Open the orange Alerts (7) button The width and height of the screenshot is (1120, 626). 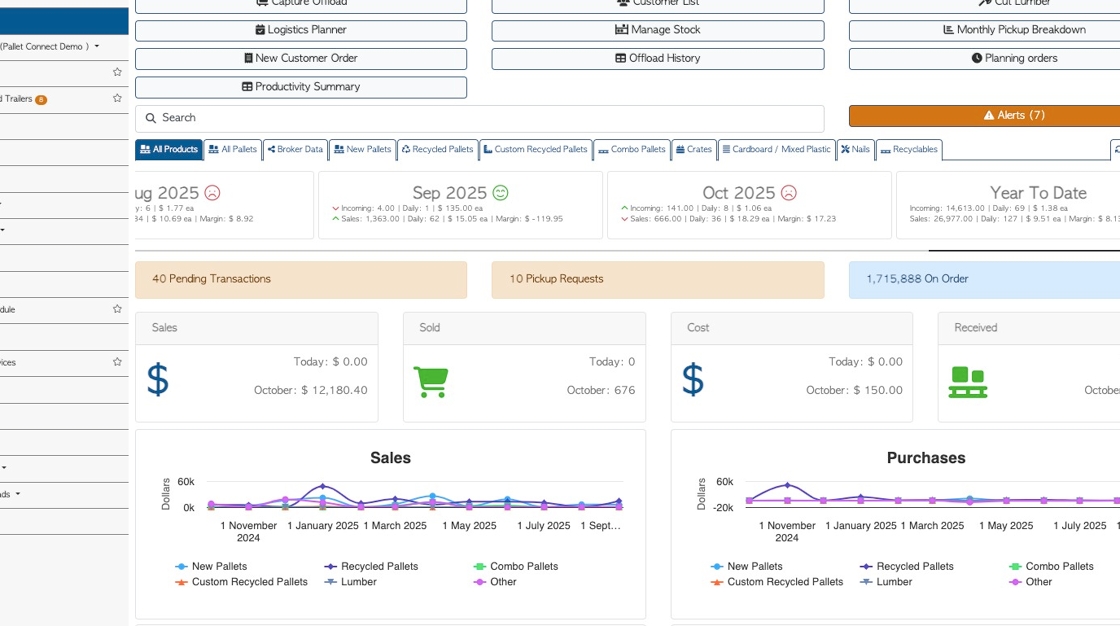(x=1014, y=115)
